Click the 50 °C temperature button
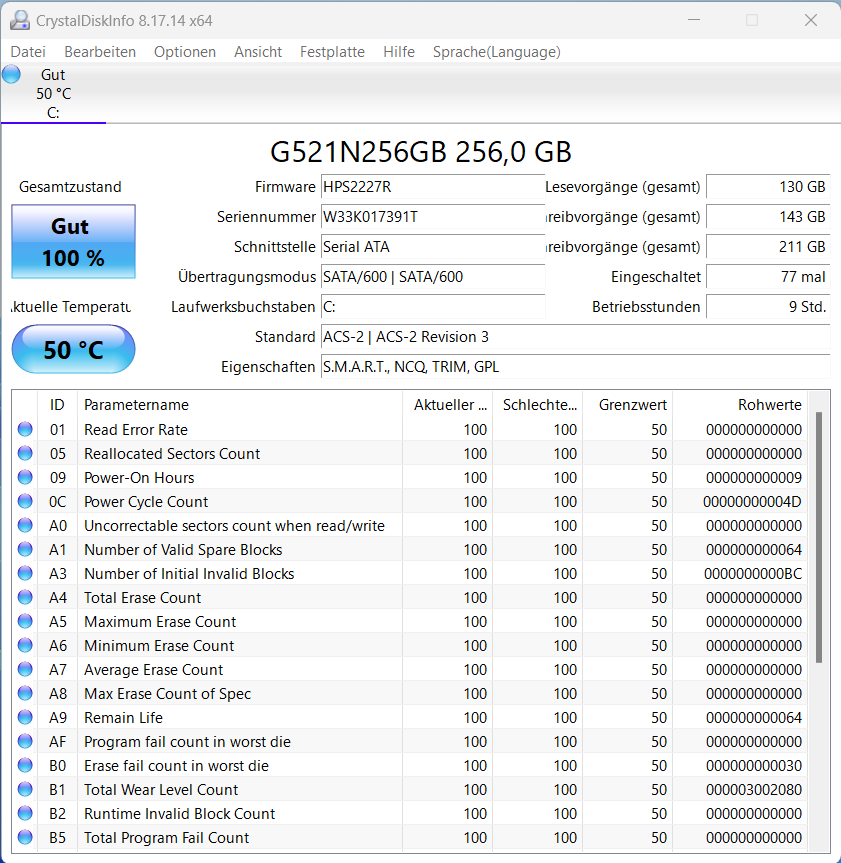 pos(73,350)
